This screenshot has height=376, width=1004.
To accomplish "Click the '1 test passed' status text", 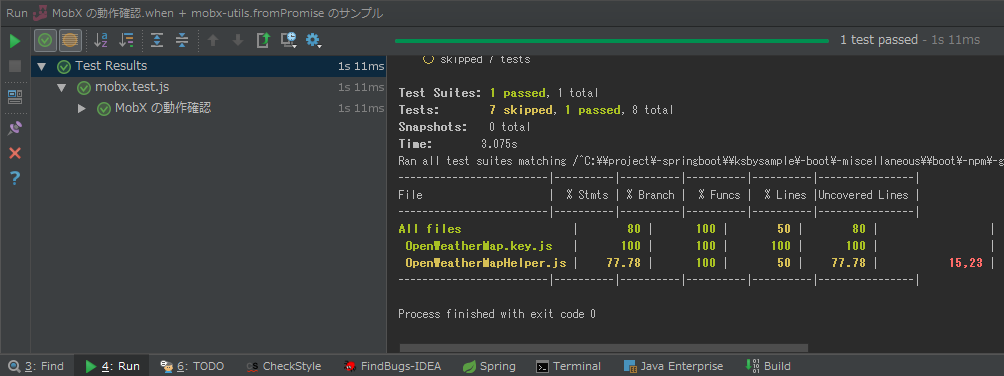I will [x=878, y=40].
